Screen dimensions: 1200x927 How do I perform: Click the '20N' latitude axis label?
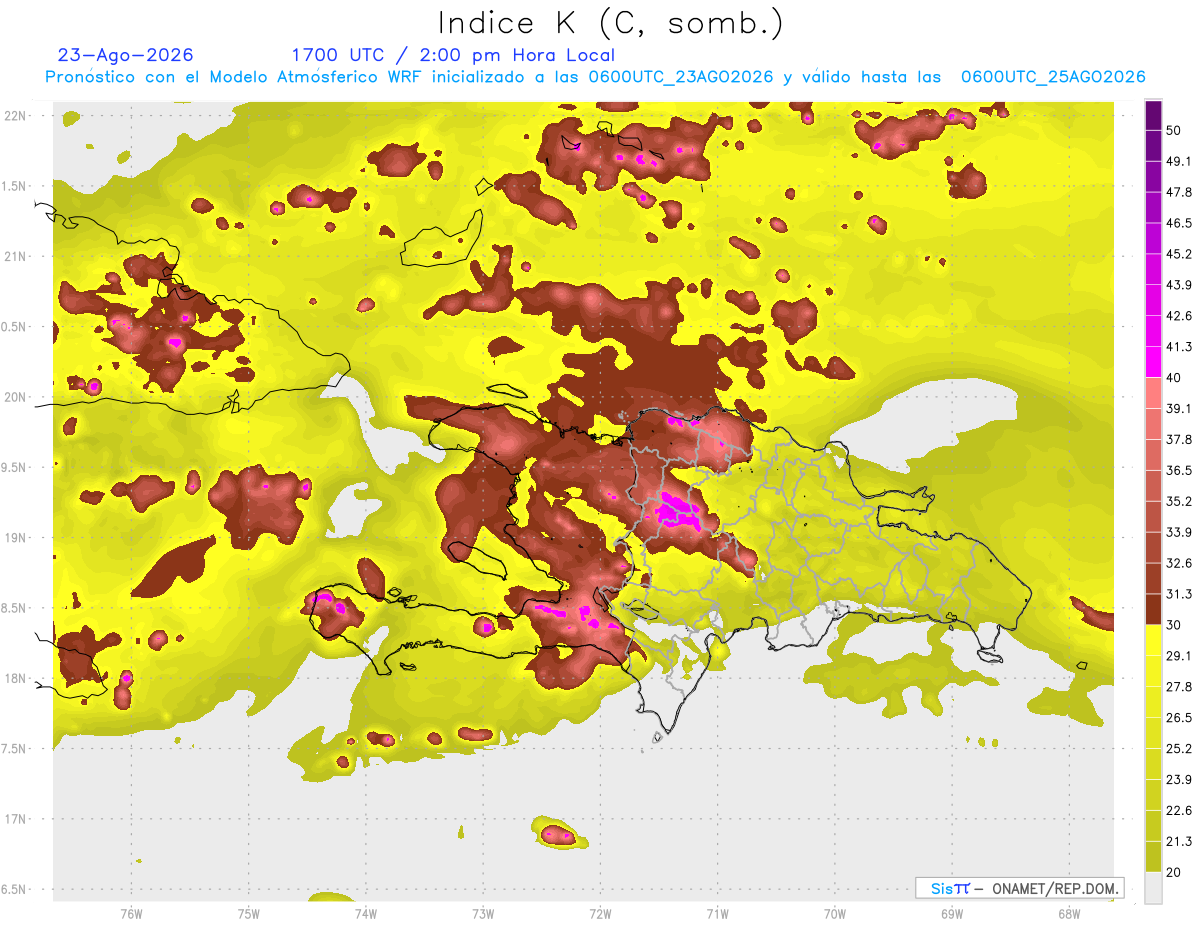[x=16, y=397]
